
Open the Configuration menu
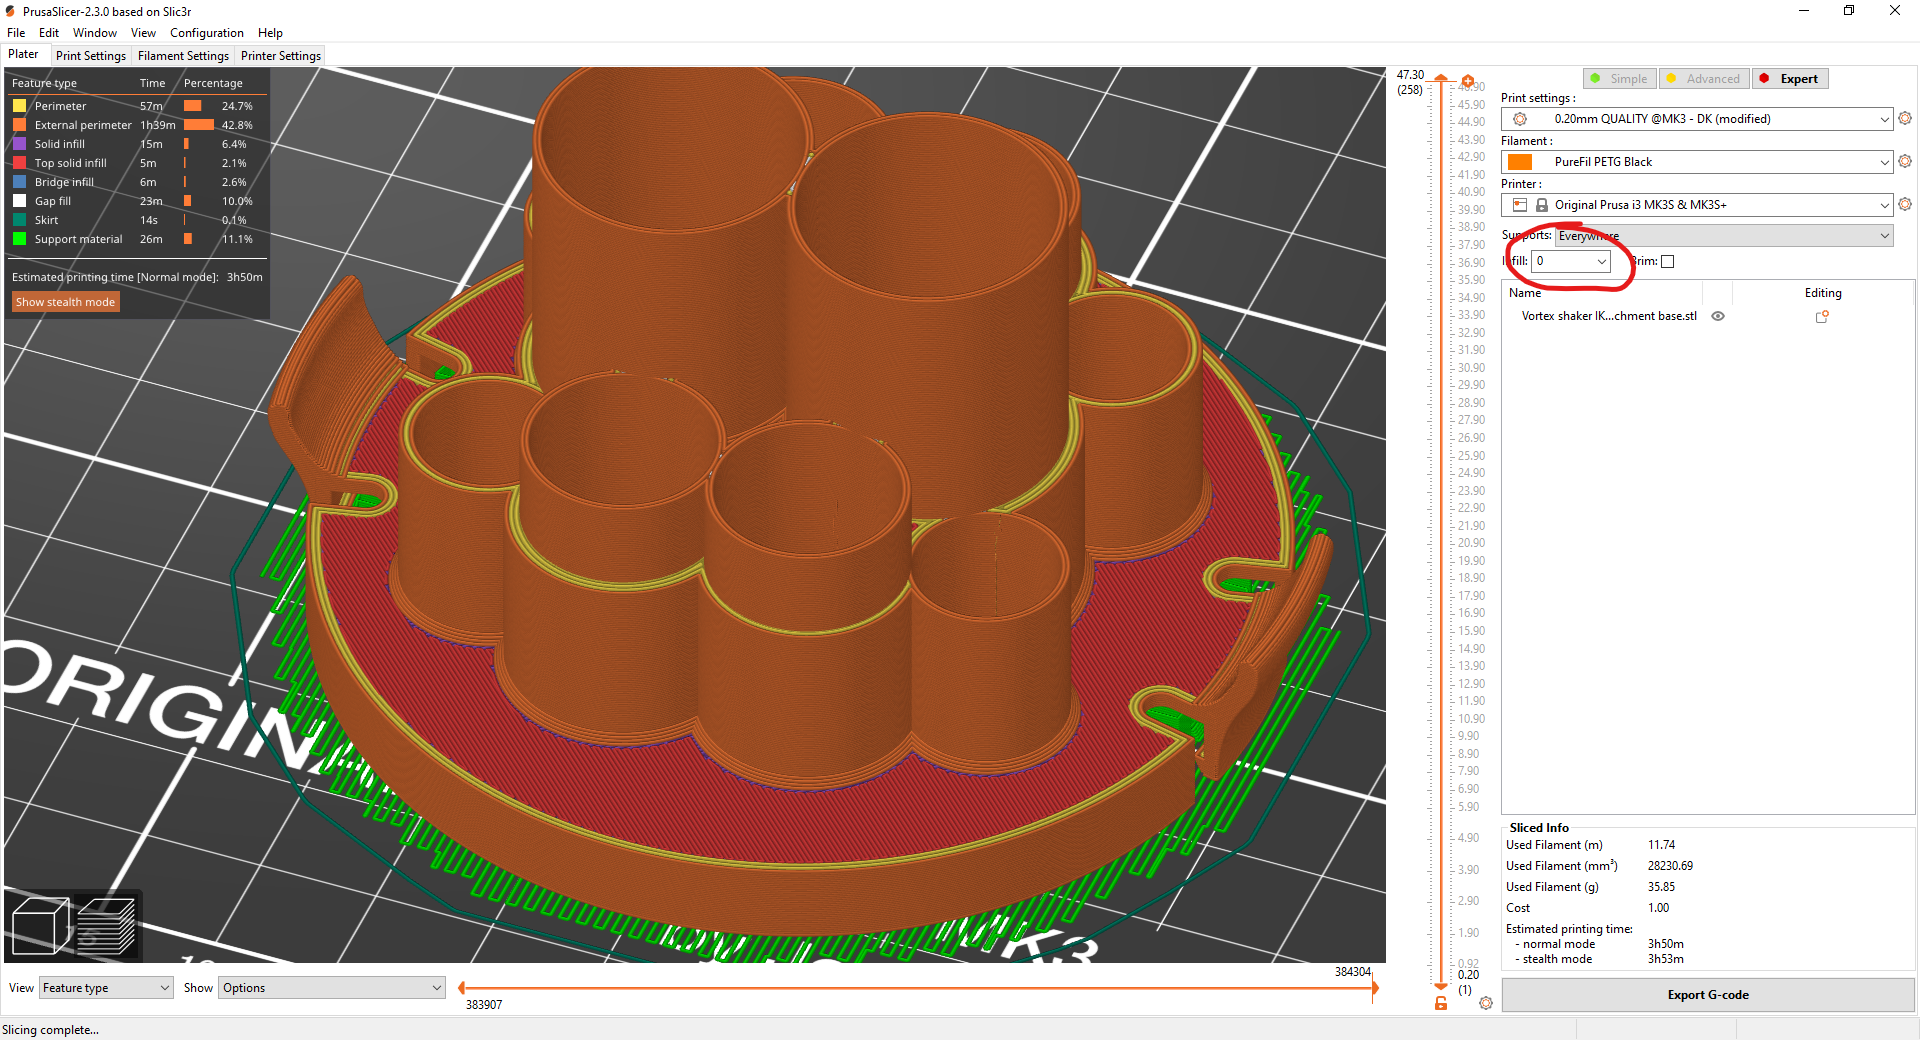206,33
